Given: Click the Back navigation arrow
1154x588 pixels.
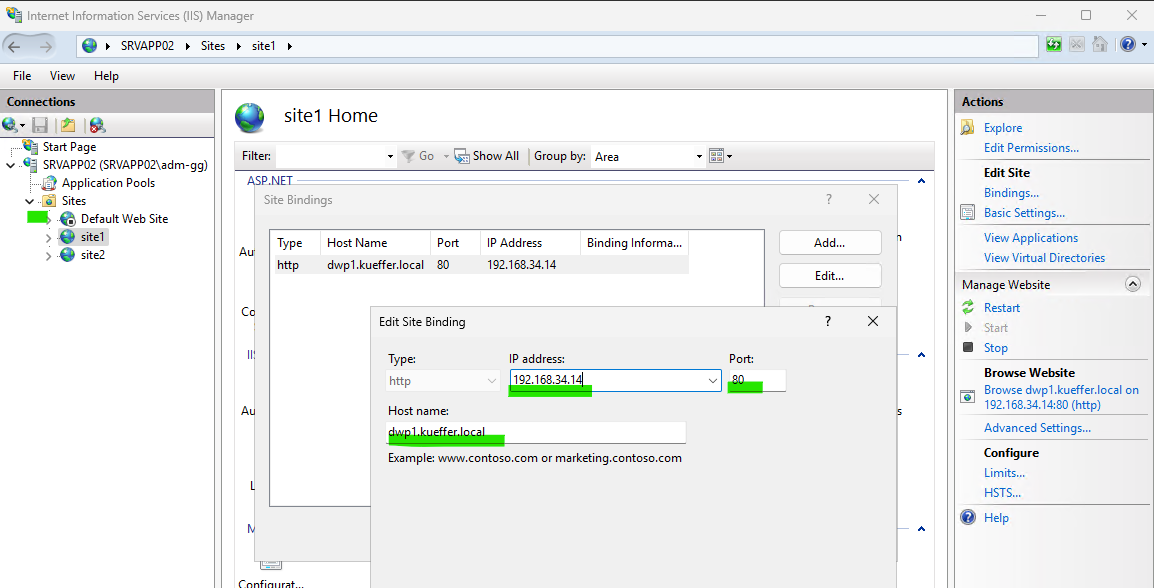Looking at the screenshot, I should [x=15, y=46].
